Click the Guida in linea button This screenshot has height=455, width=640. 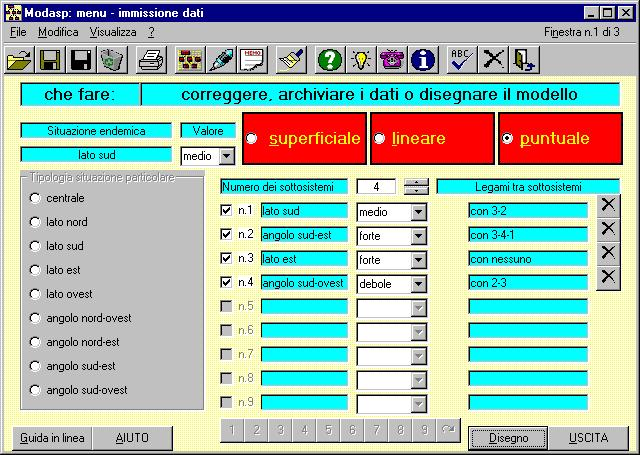[x=53, y=438]
